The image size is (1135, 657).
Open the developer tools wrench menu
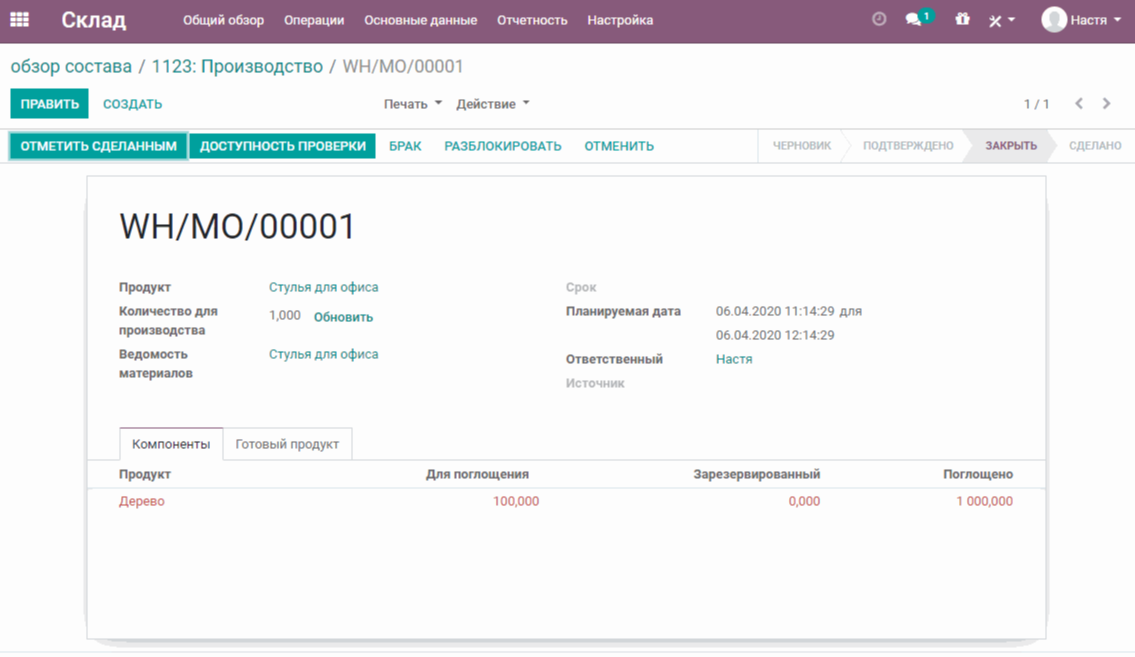click(1001, 20)
